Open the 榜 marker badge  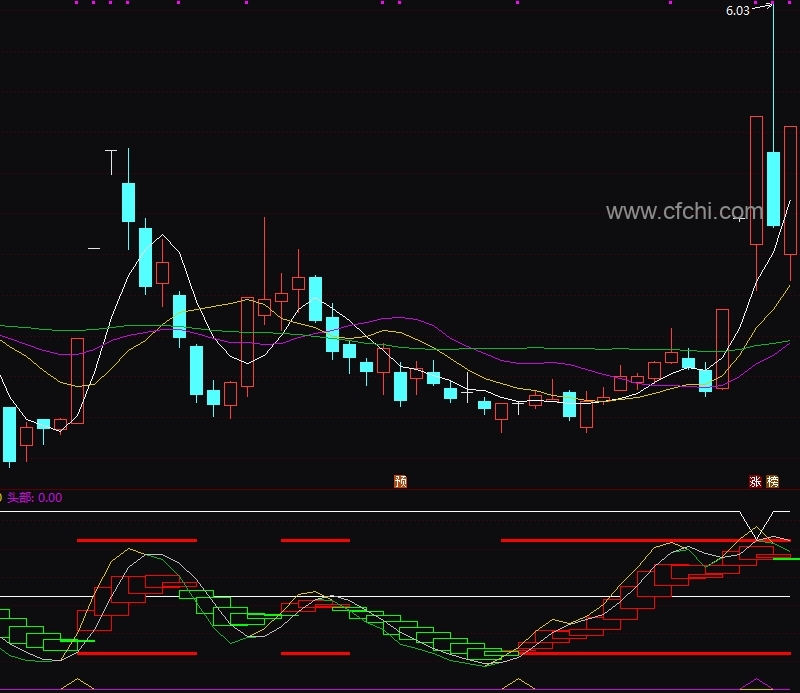click(773, 481)
